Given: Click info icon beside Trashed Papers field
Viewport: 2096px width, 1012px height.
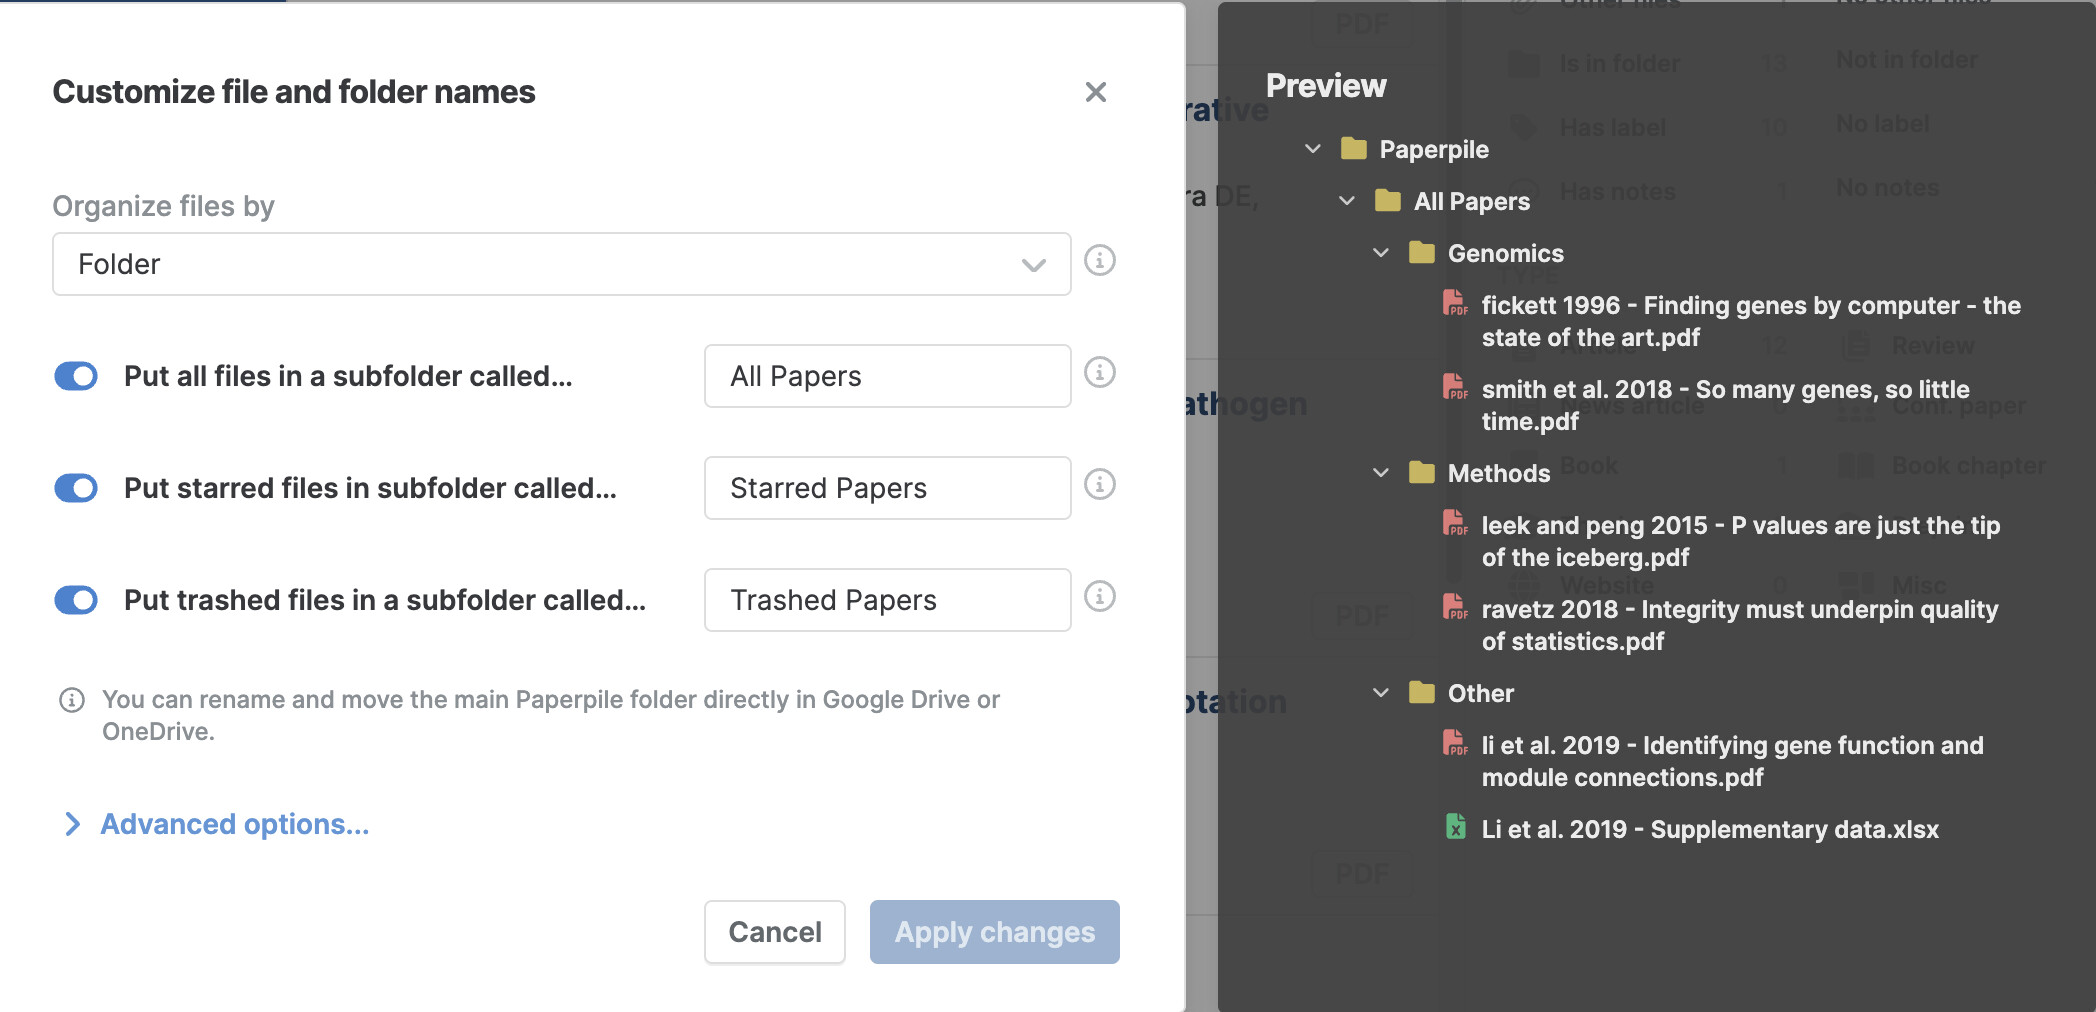Looking at the screenshot, I should click(1100, 597).
